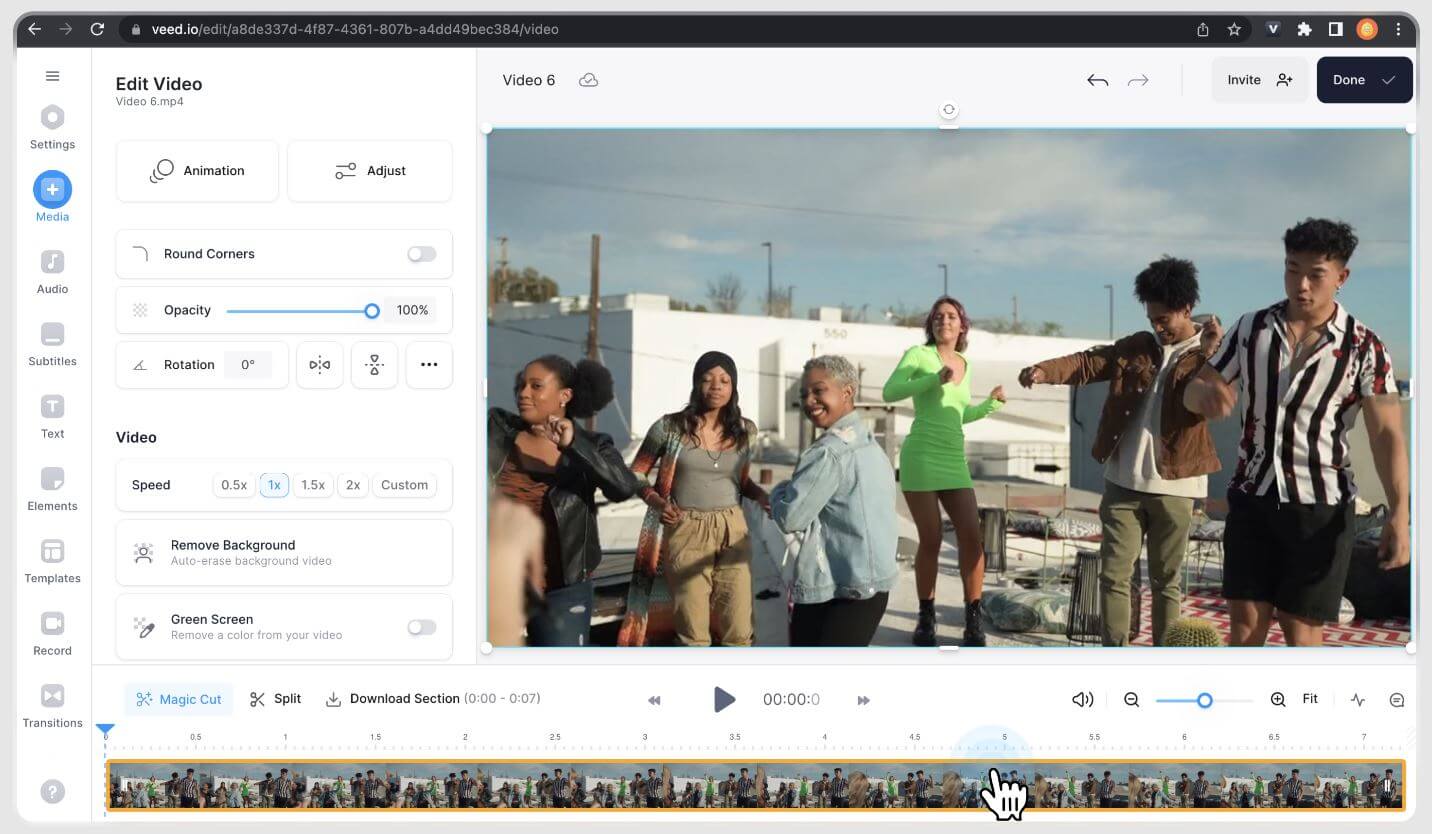Flip the video horizontally
1432x834 pixels.
coord(320,365)
